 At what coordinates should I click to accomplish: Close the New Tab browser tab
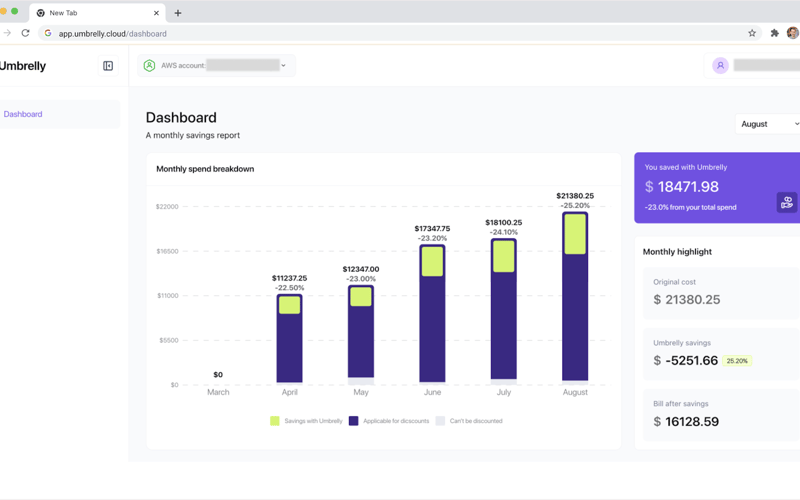click(x=156, y=13)
